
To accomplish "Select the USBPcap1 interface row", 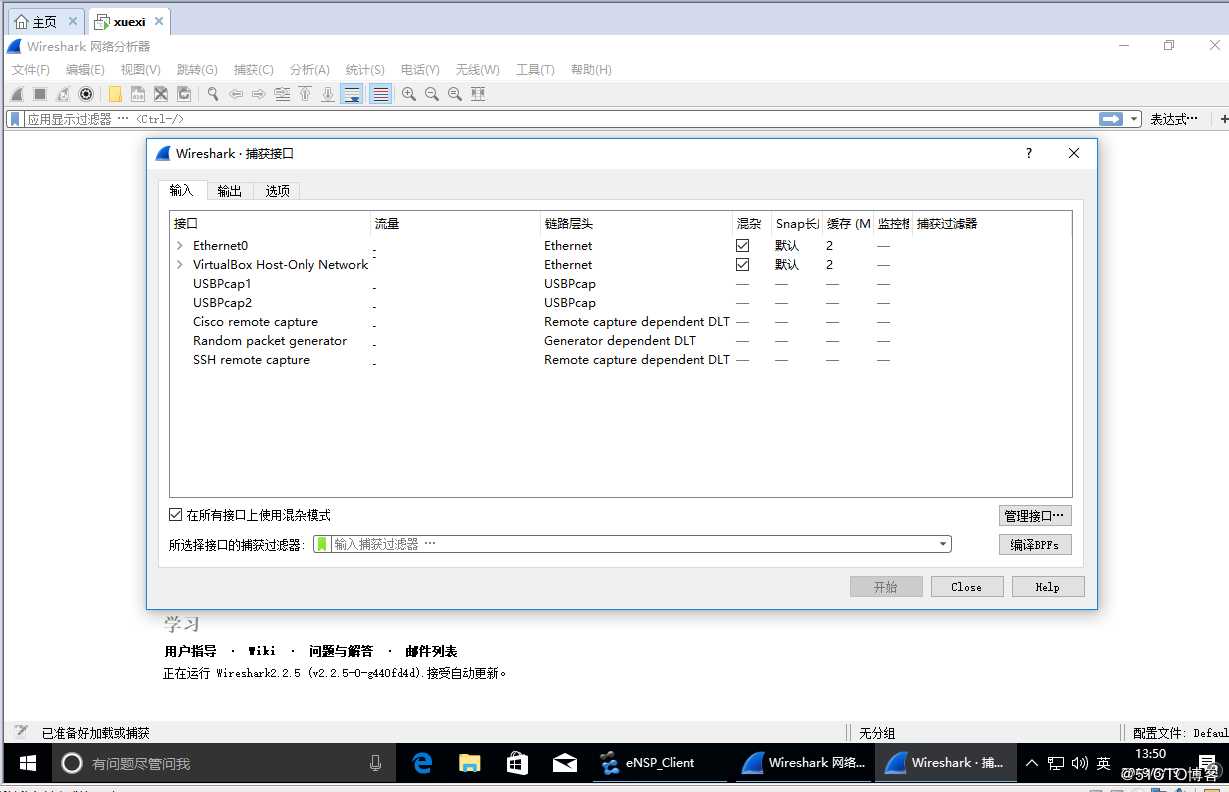I will 620,284.
